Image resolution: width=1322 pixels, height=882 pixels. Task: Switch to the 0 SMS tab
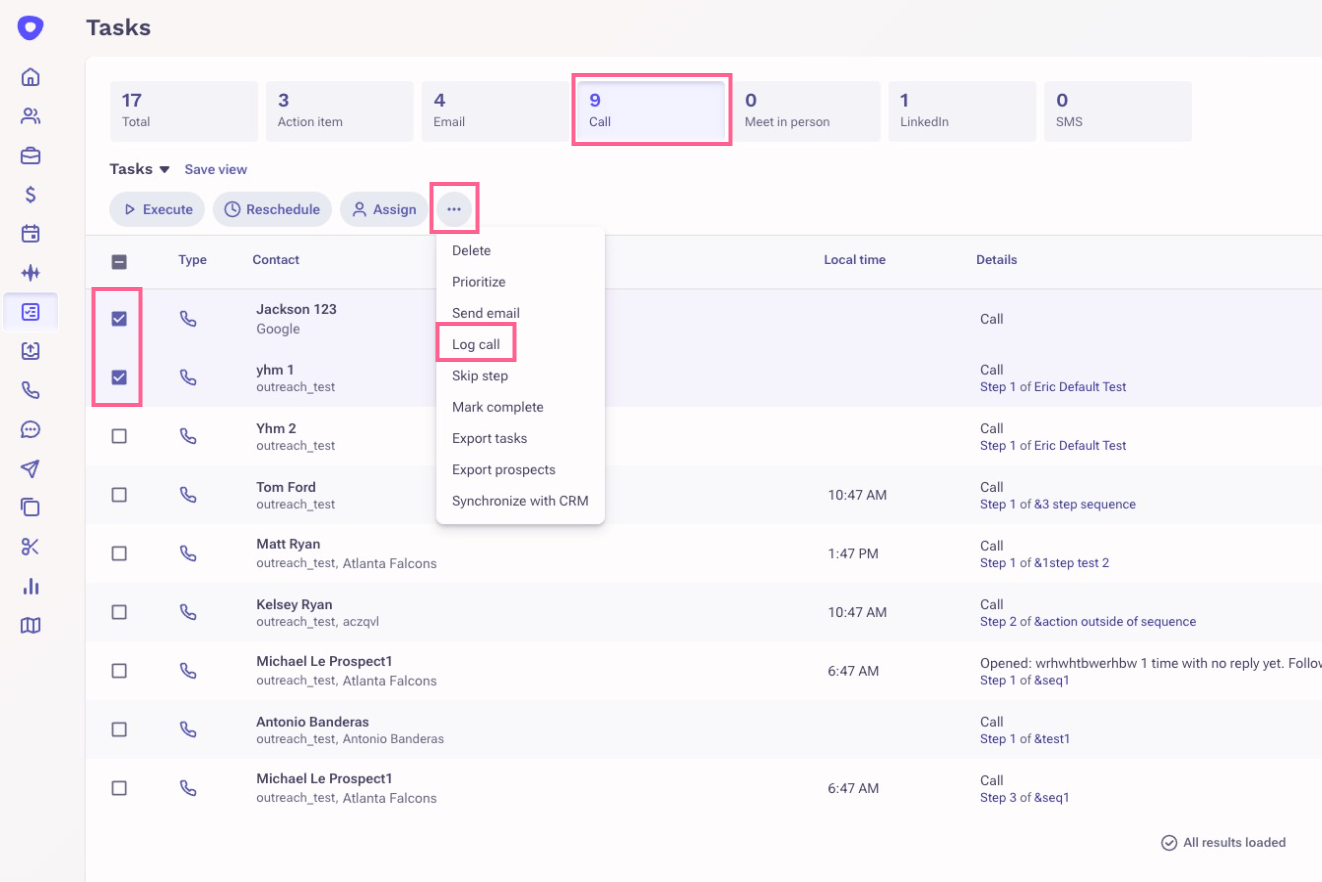1118,111
